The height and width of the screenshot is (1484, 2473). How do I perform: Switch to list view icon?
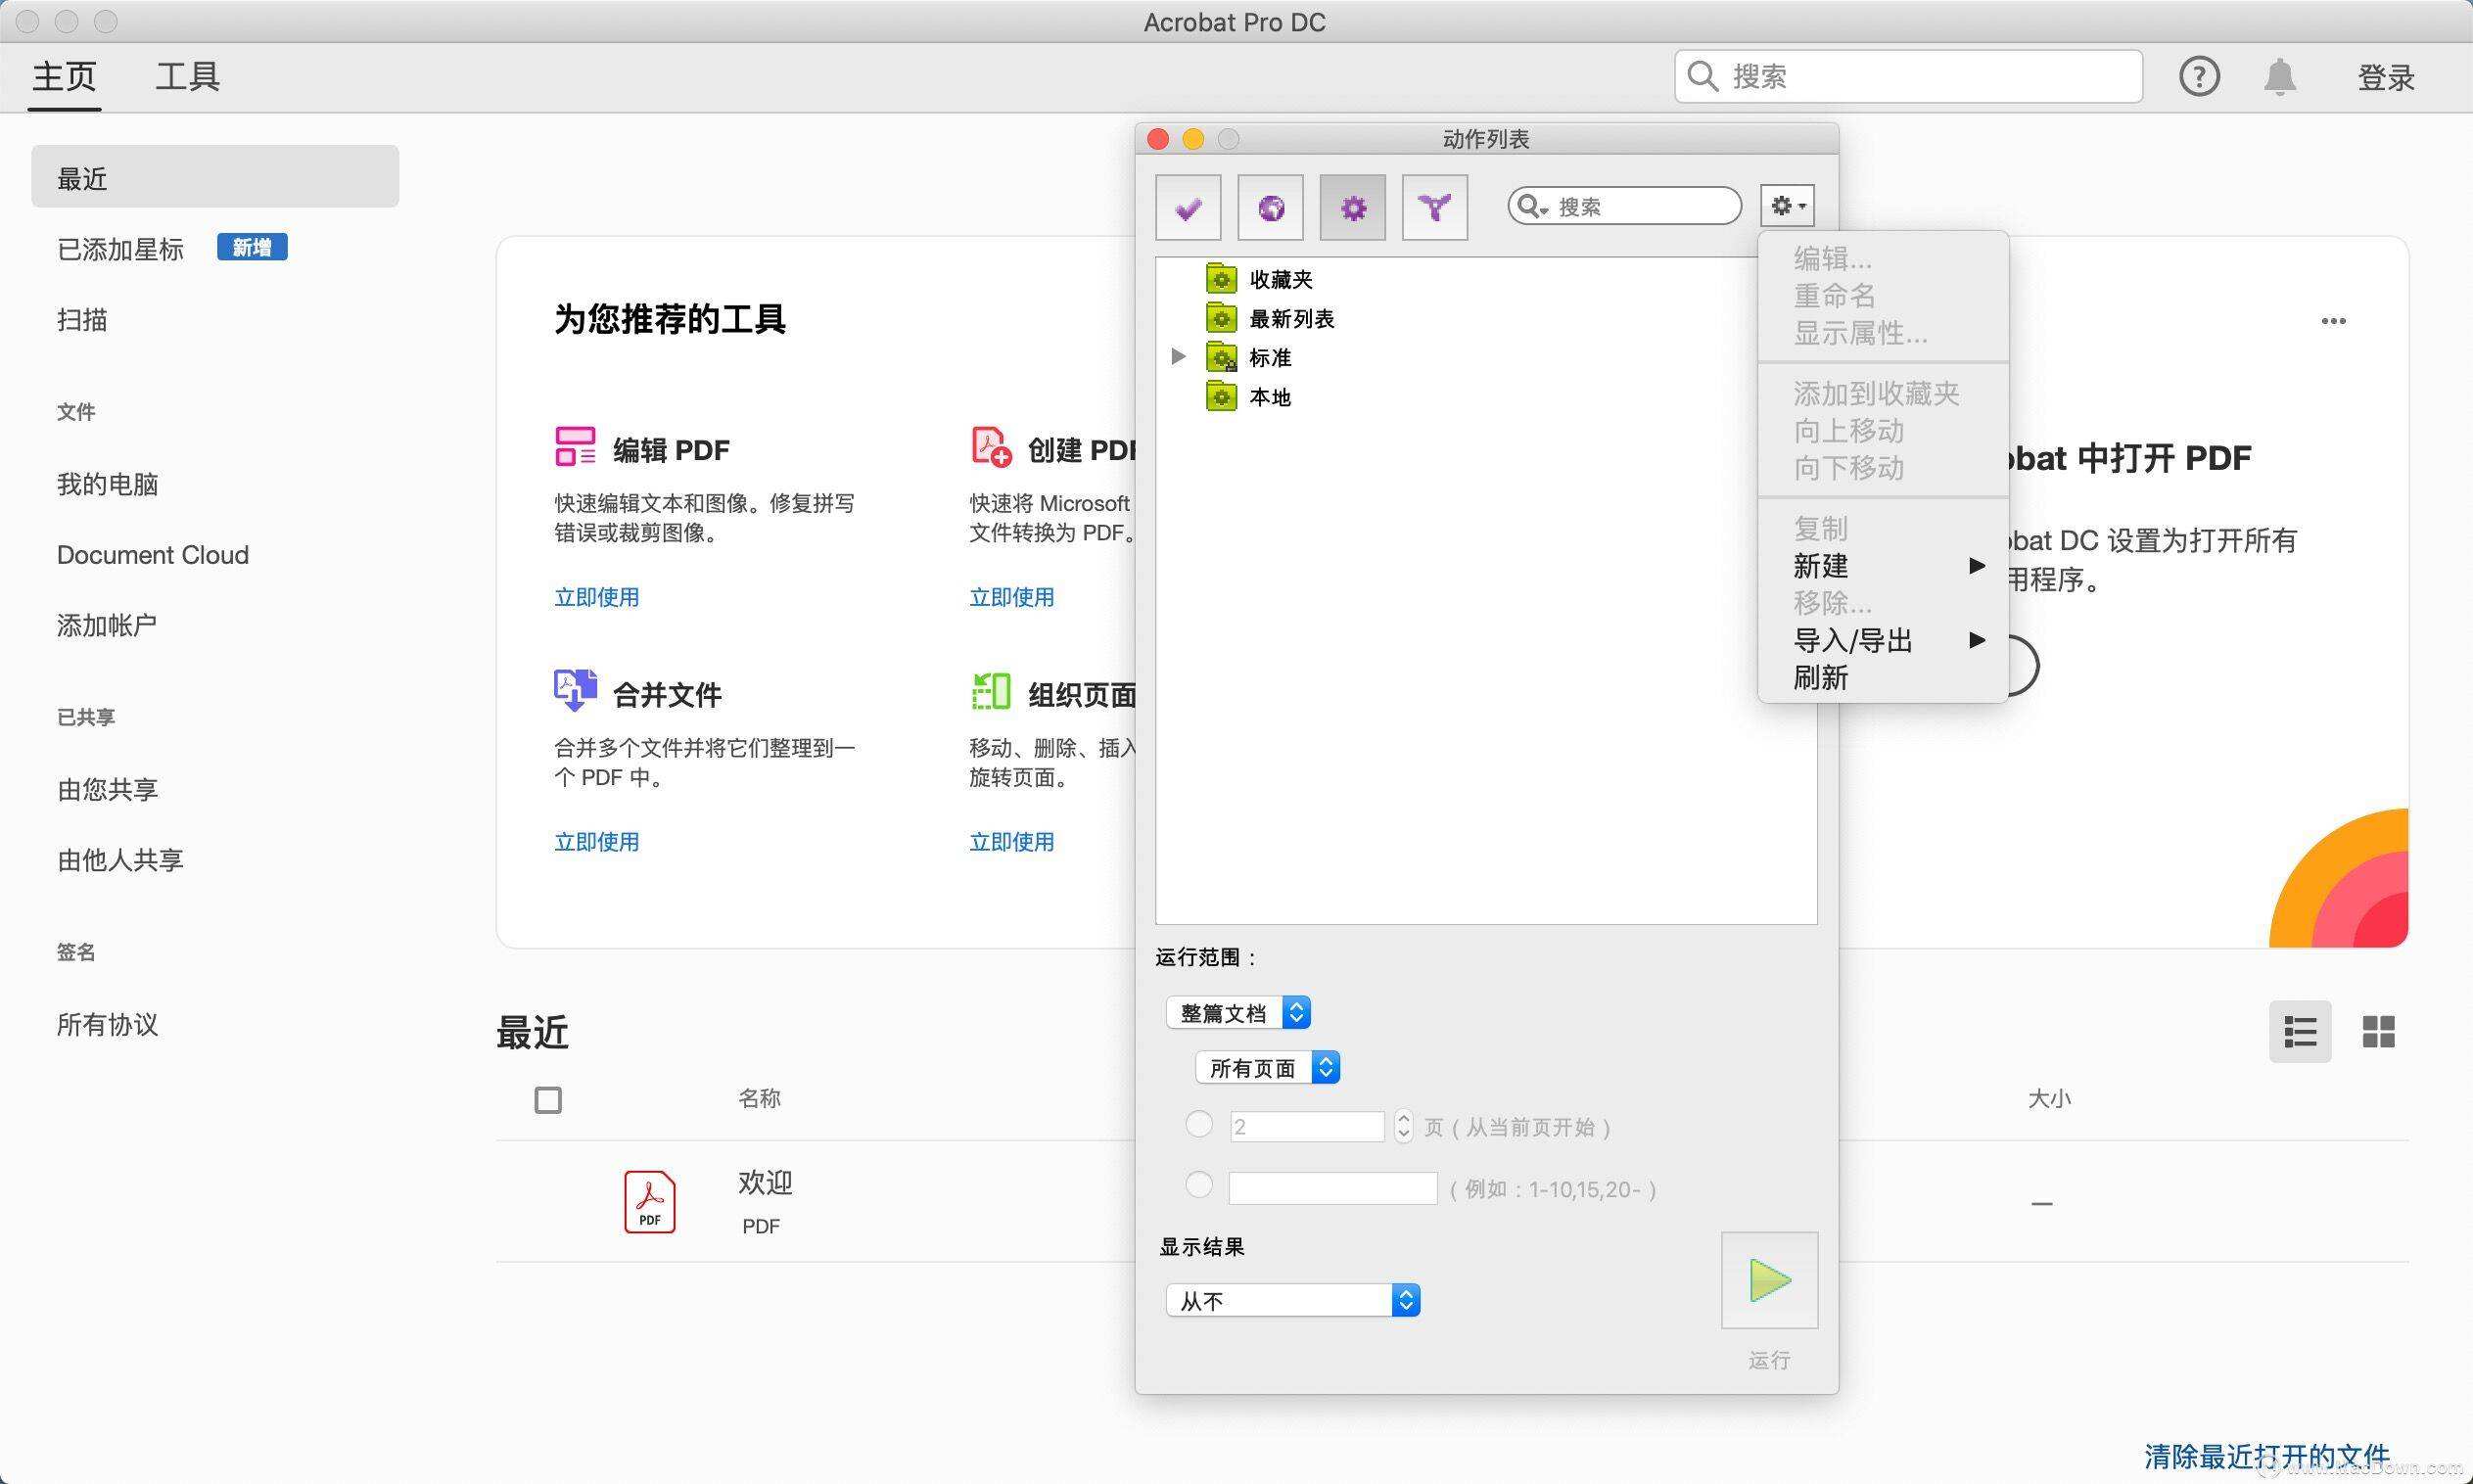[x=2300, y=1031]
